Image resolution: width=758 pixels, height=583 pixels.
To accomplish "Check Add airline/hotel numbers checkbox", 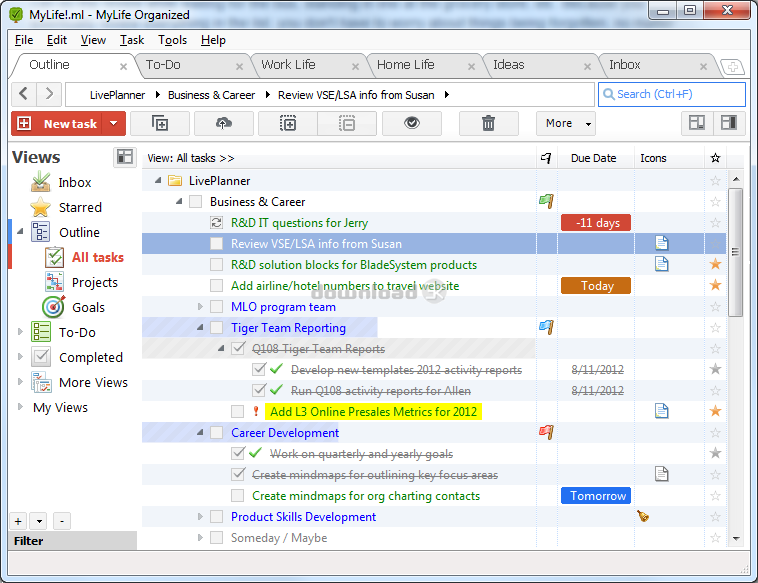I will (x=216, y=286).
